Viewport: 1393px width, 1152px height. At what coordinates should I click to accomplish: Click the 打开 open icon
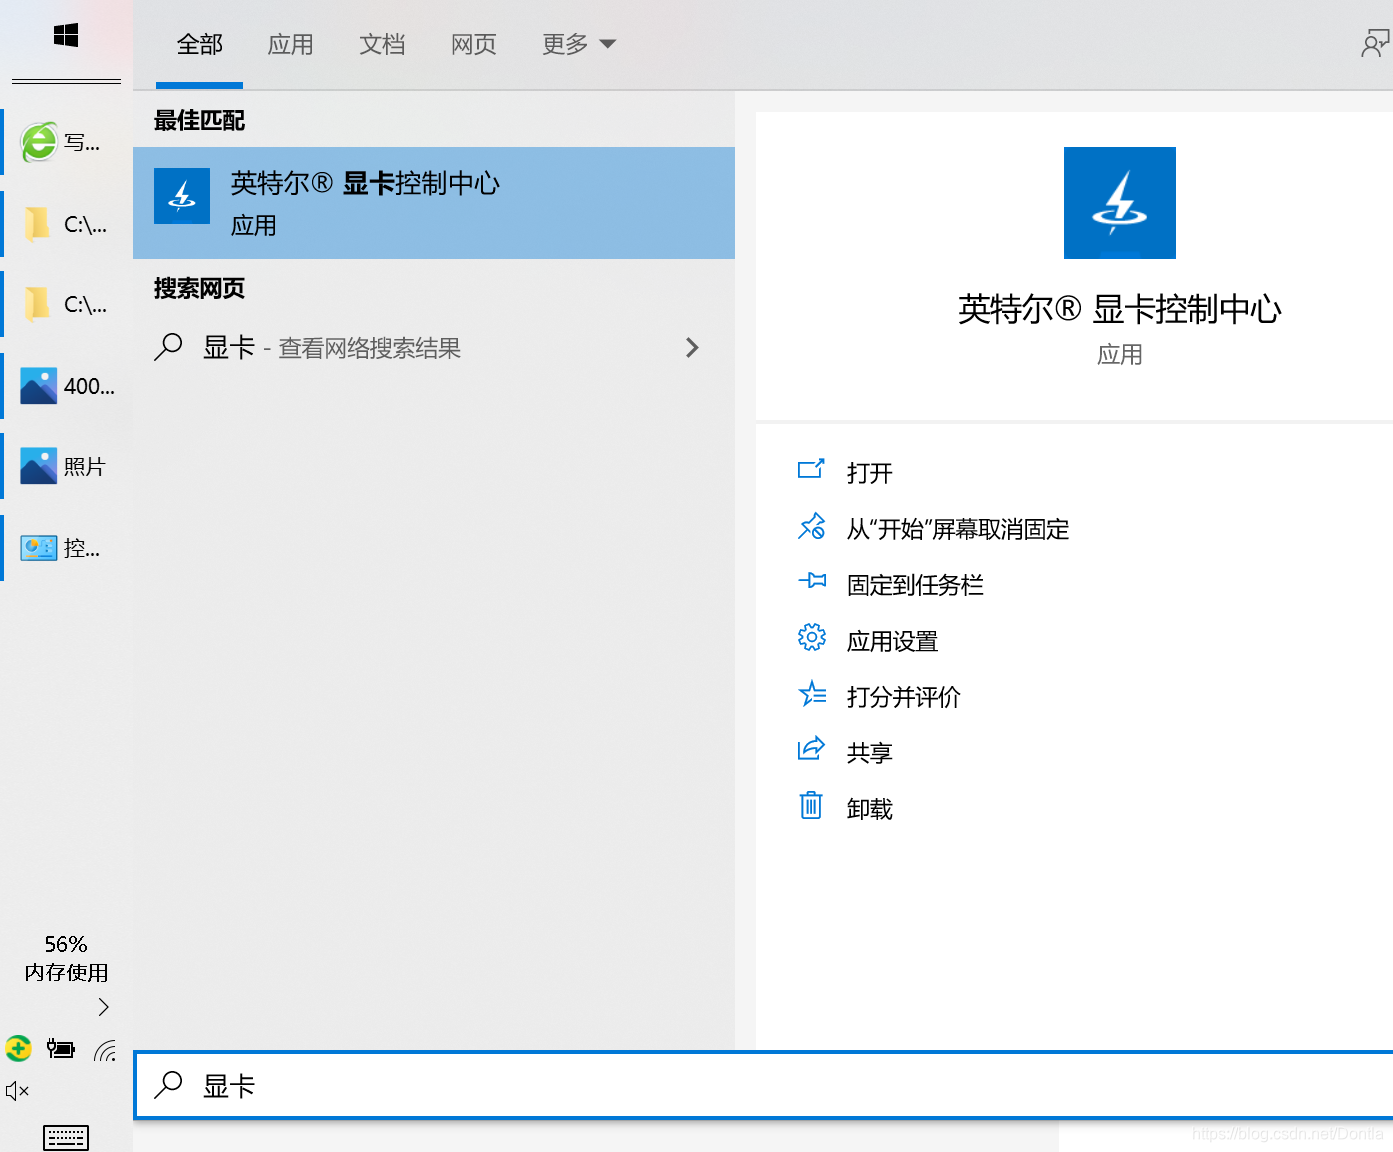point(811,469)
